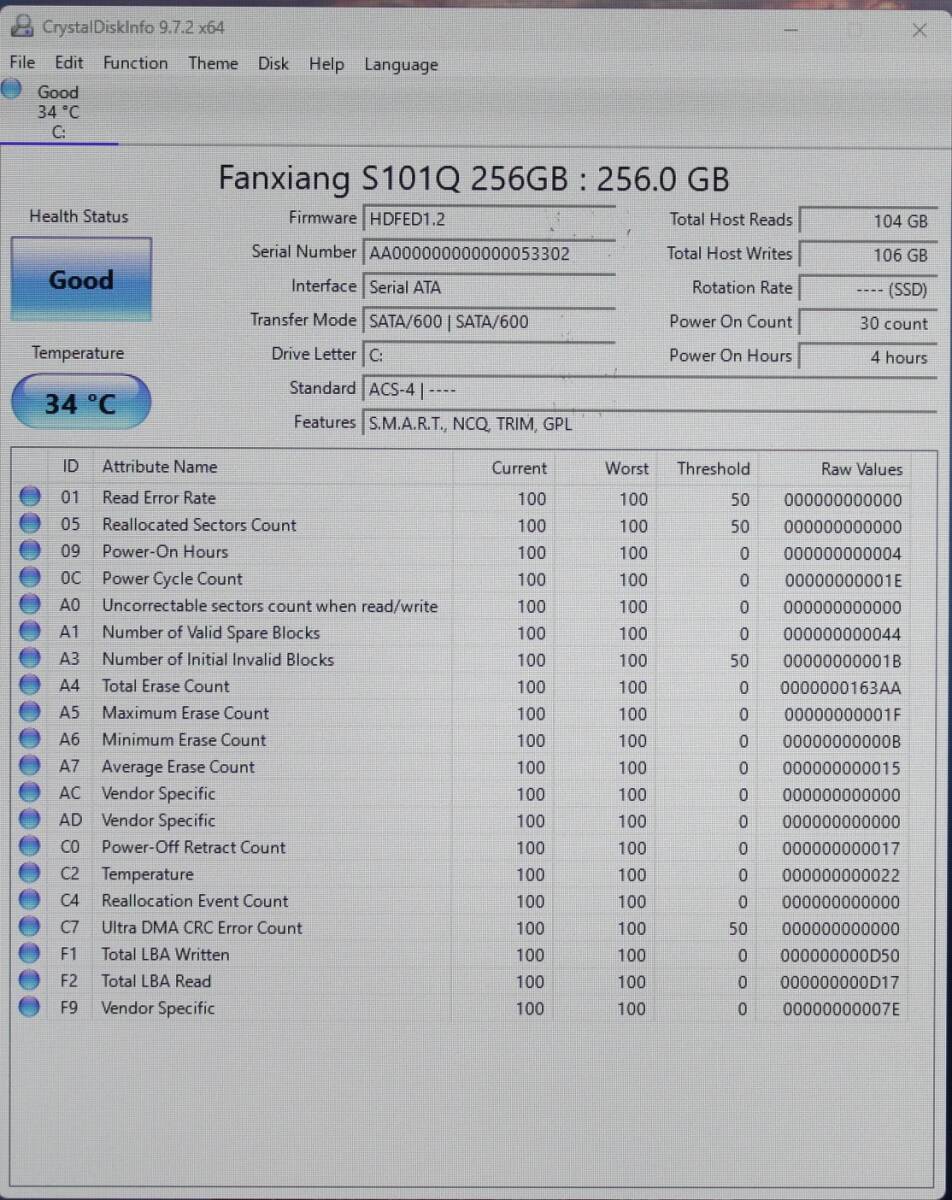Select the C: drive Good 34 °C tab
This screenshot has width=952, height=1200.
coord(58,111)
